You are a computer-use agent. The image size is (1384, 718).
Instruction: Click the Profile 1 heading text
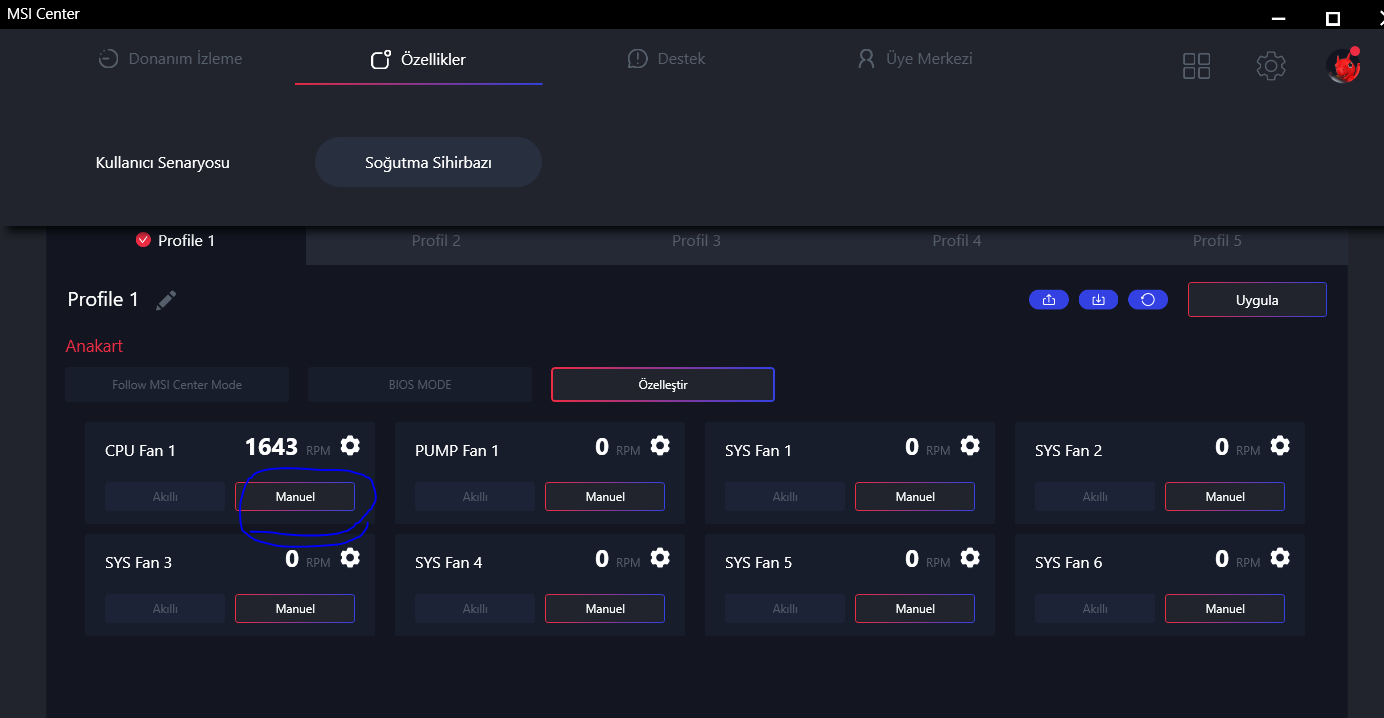tap(103, 300)
